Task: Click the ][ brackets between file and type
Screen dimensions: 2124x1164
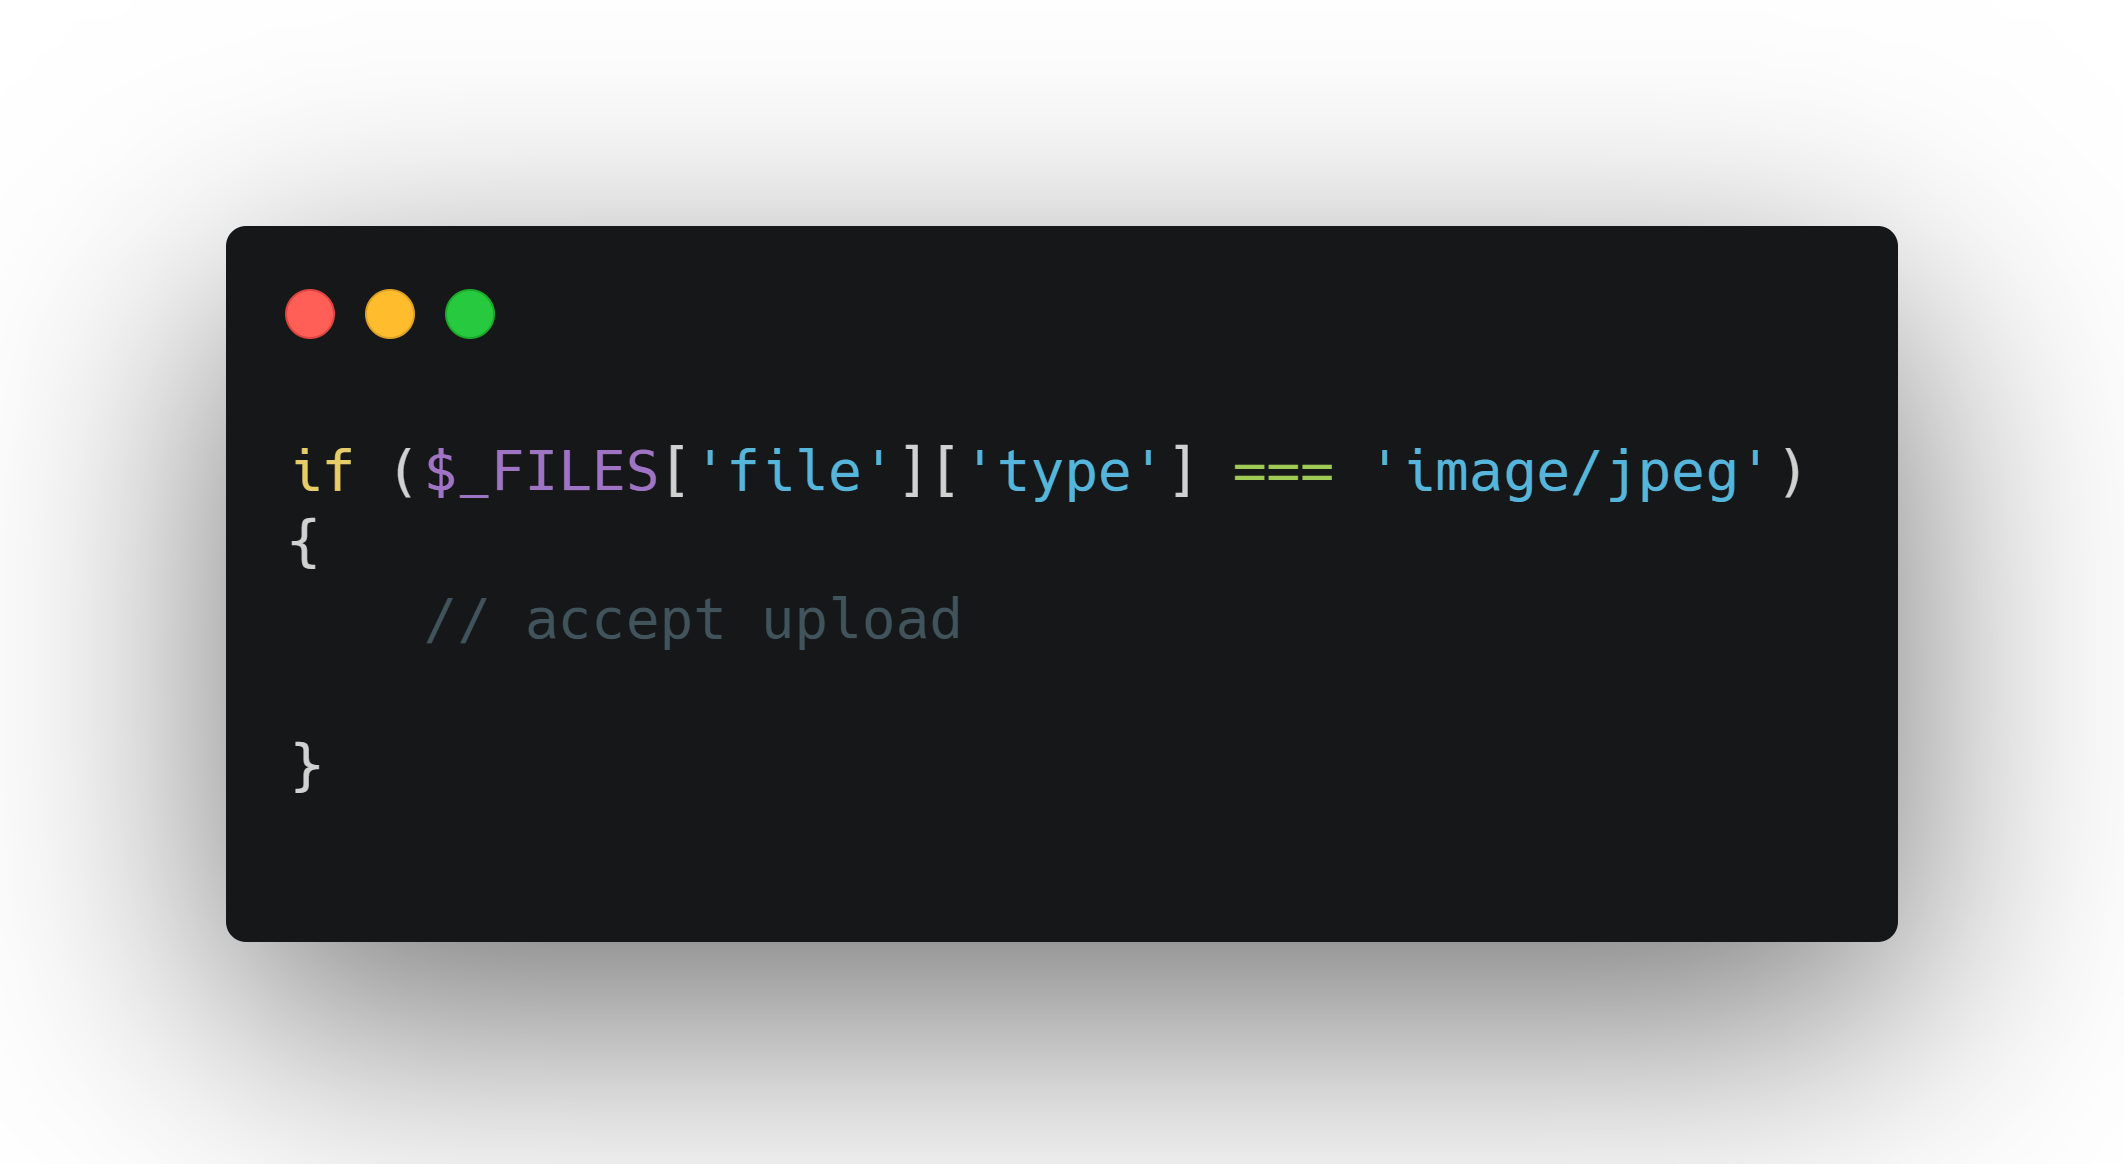Action: (929, 471)
